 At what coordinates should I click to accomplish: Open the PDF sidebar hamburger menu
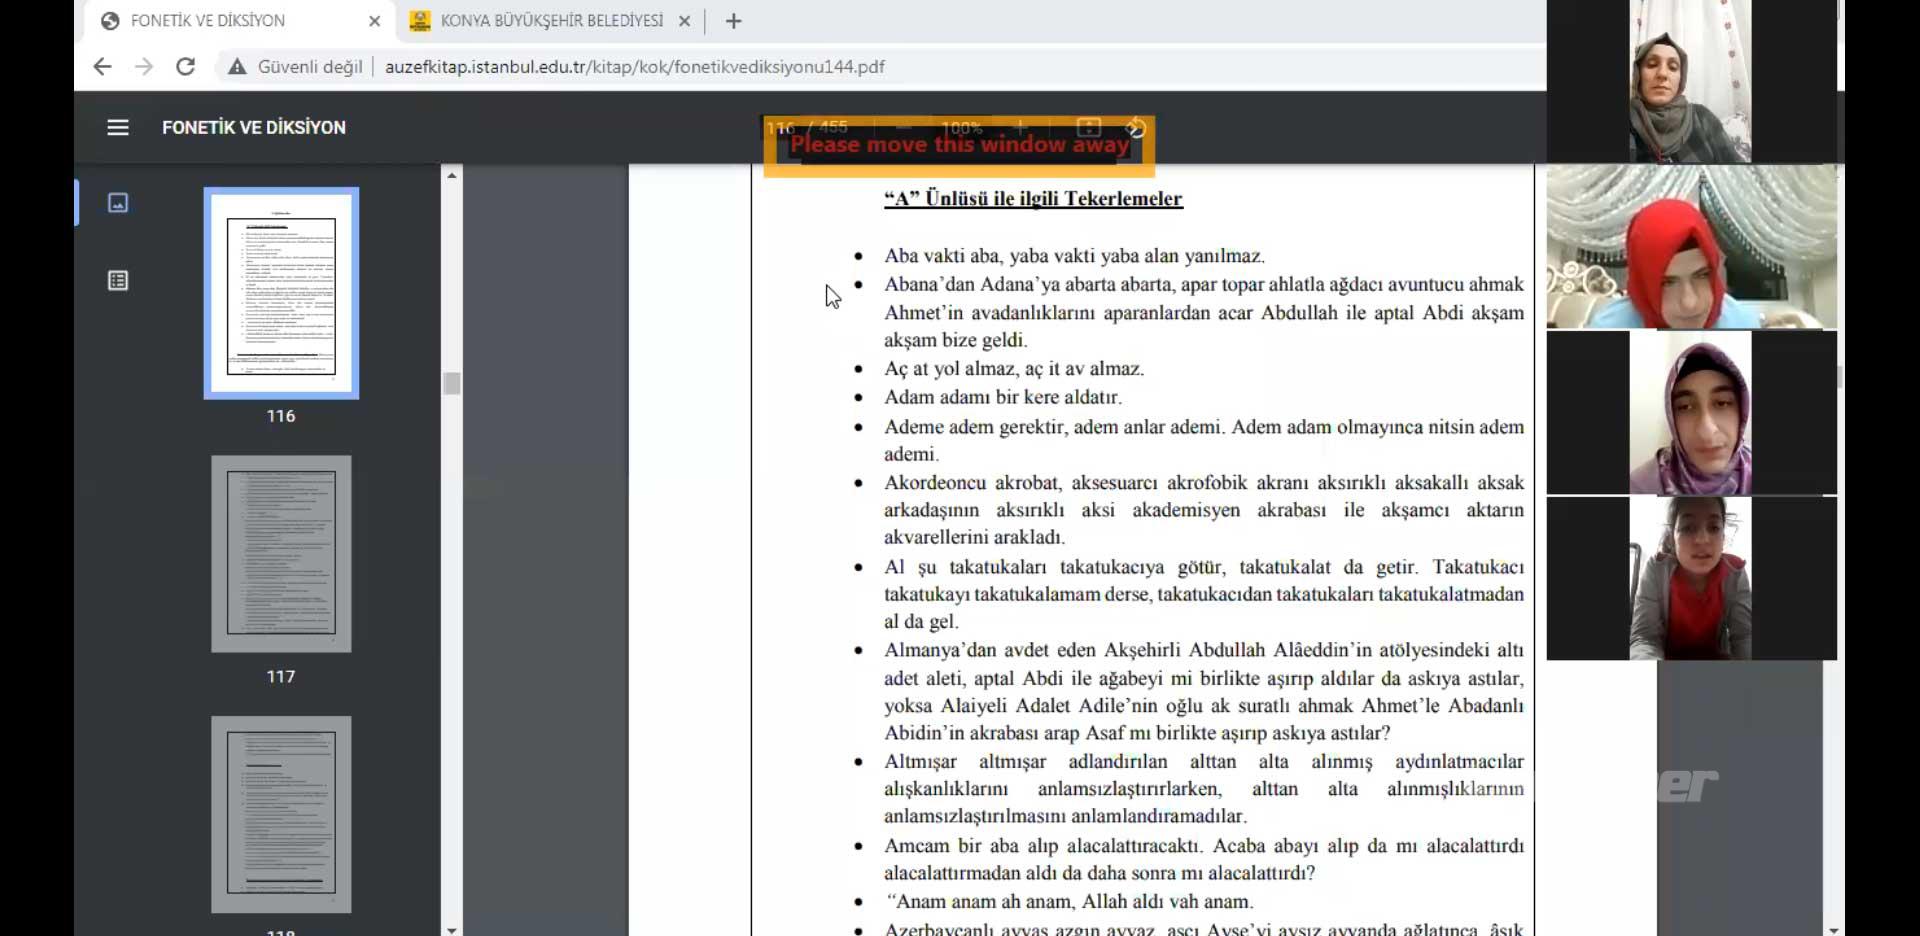point(118,127)
